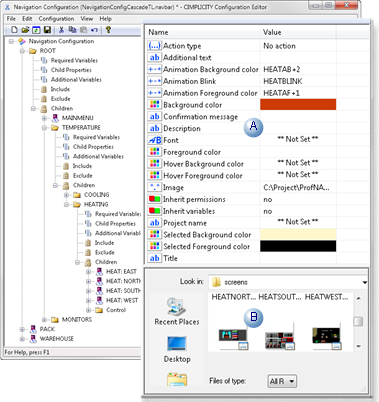Screen dimensions: 379x402
Task: Collapse the TEMPERATURE tree node
Action: coord(44,128)
